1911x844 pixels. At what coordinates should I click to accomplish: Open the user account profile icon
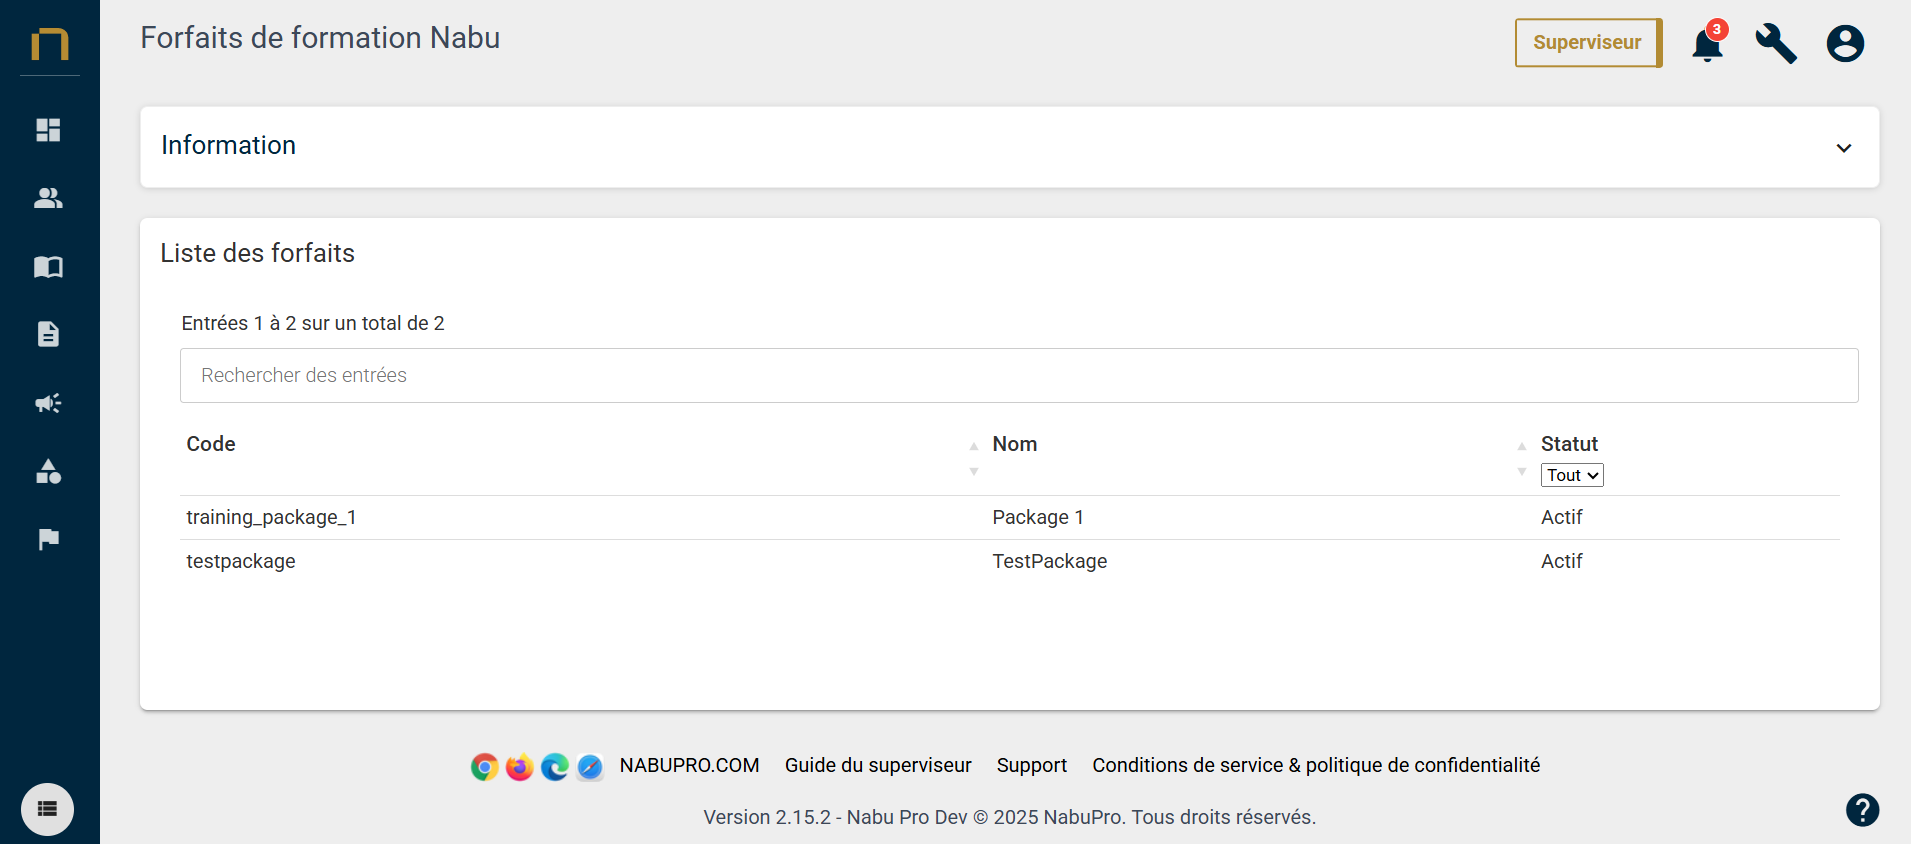pyautogui.click(x=1845, y=43)
